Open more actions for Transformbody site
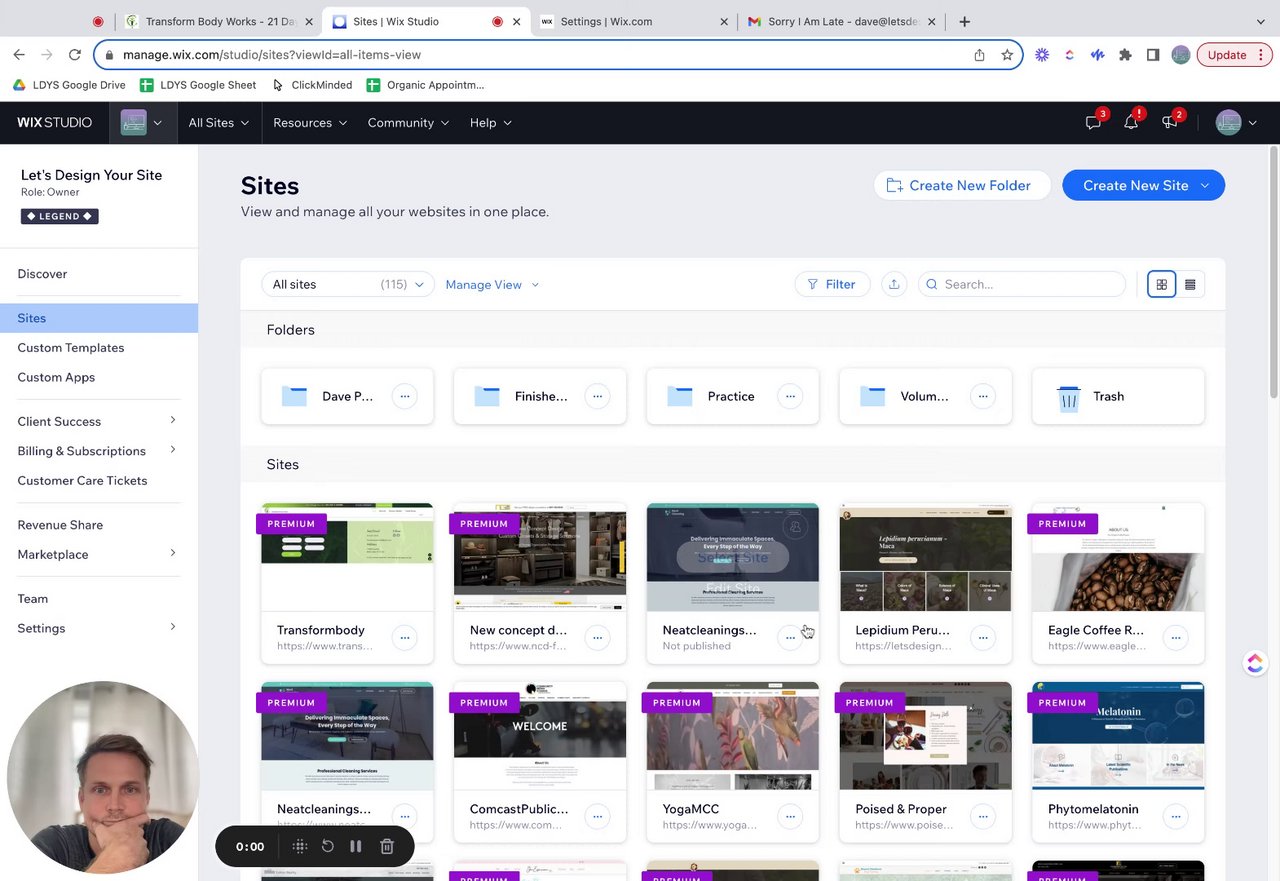1280x881 pixels. pyautogui.click(x=405, y=637)
